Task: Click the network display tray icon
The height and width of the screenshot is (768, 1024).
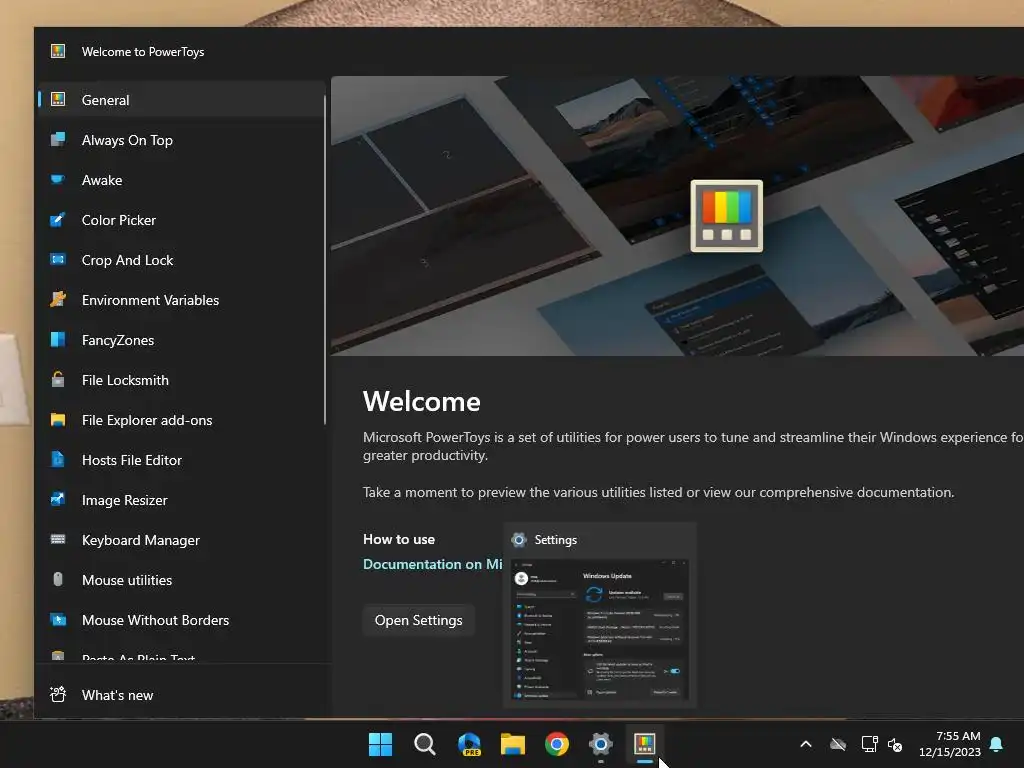Action: [x=869, y=744]
